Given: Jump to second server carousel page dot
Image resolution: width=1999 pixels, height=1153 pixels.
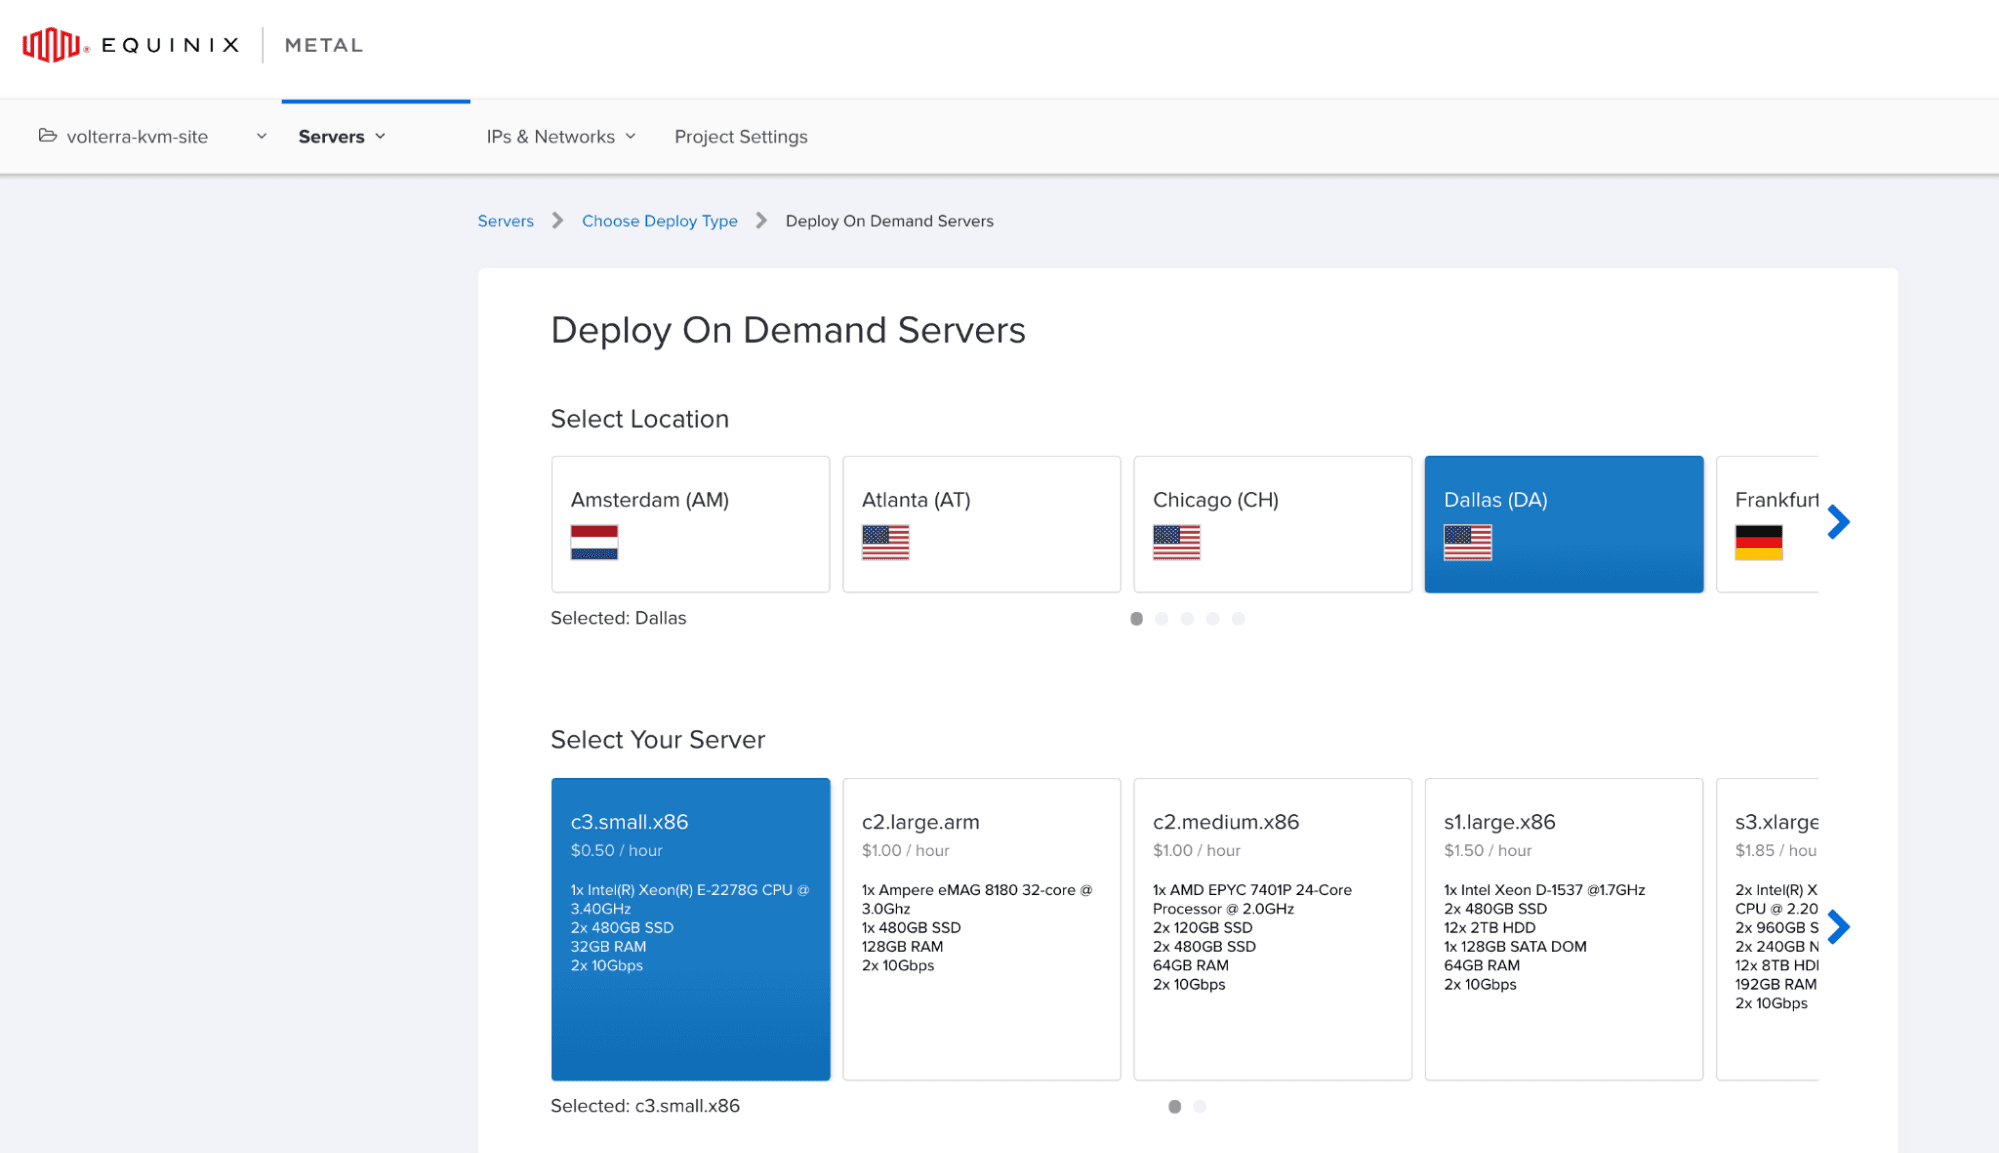Looking at the screenshot, I should pos(1200,1107).
